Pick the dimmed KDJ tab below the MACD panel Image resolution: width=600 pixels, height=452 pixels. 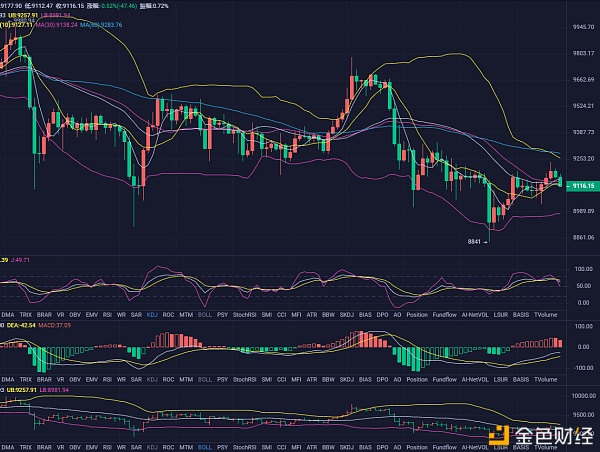coord(152,379)
